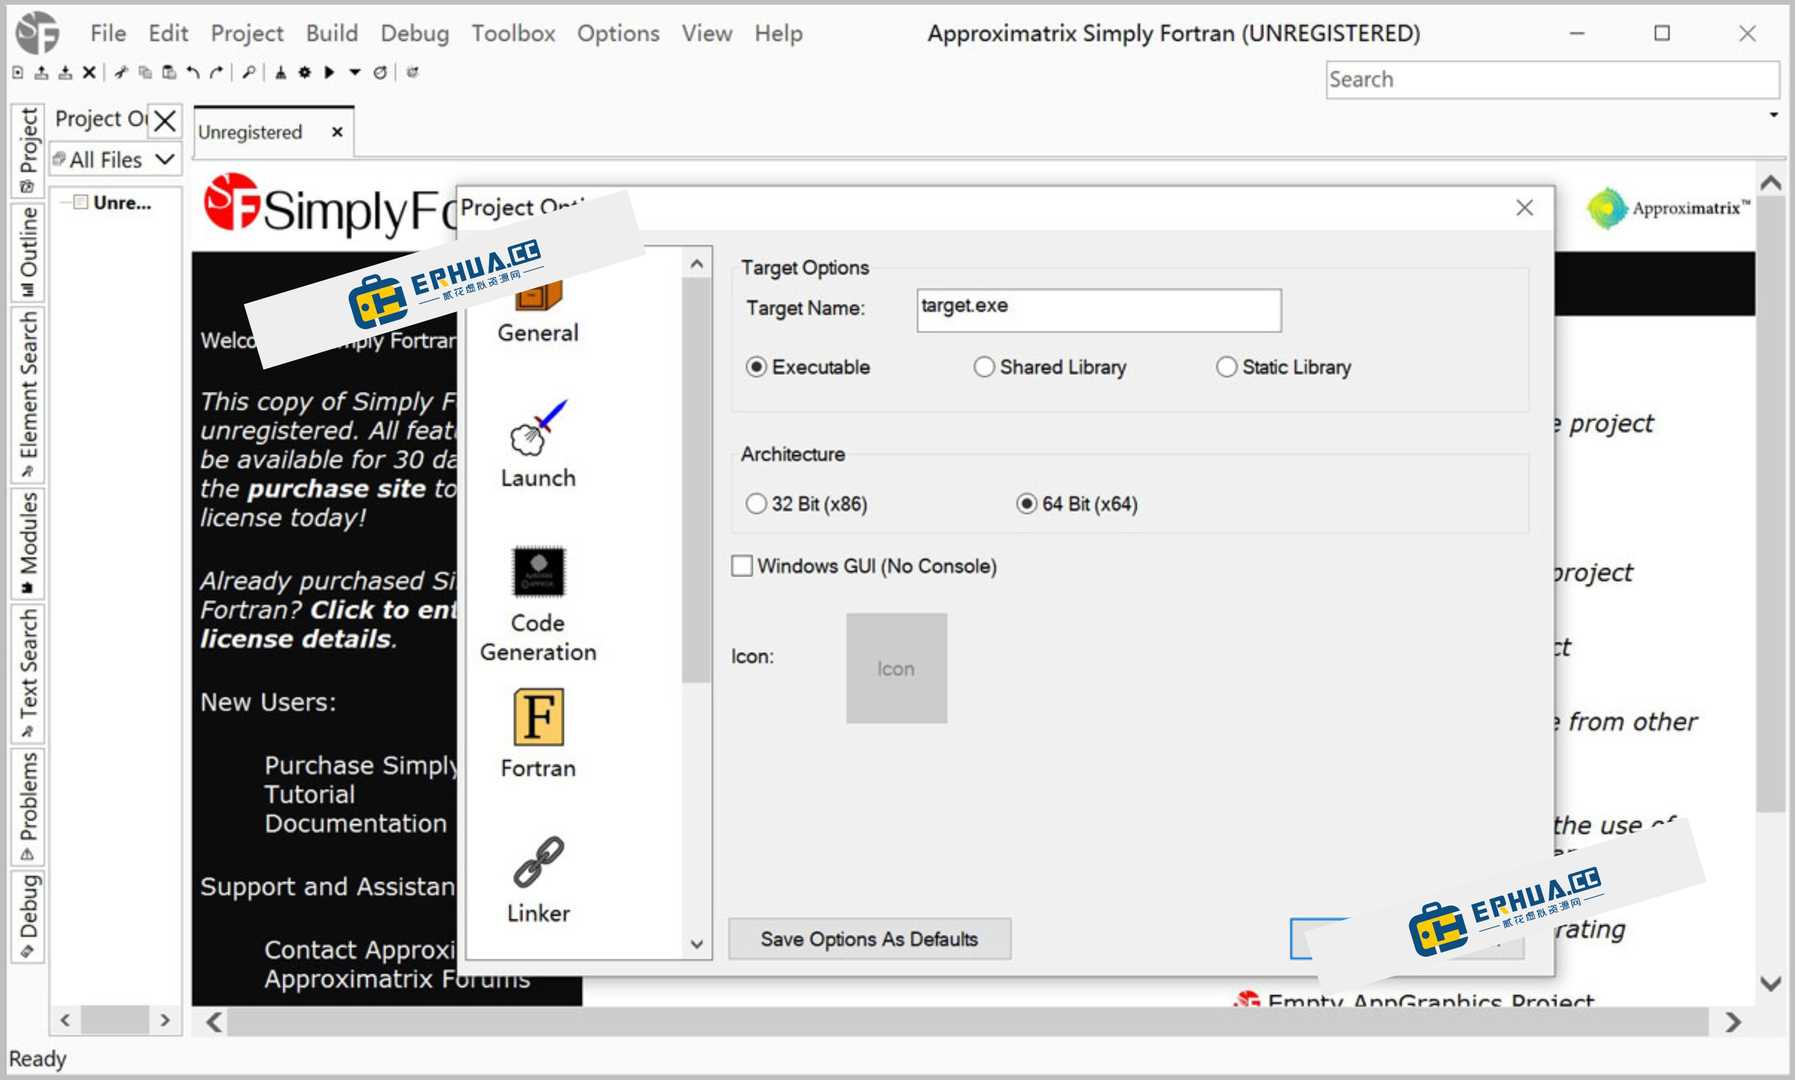The width and height of the screenshot is (1795, 1080).
Task: Expand the All Files filter dropdown
Action: (x=165, y=159)
